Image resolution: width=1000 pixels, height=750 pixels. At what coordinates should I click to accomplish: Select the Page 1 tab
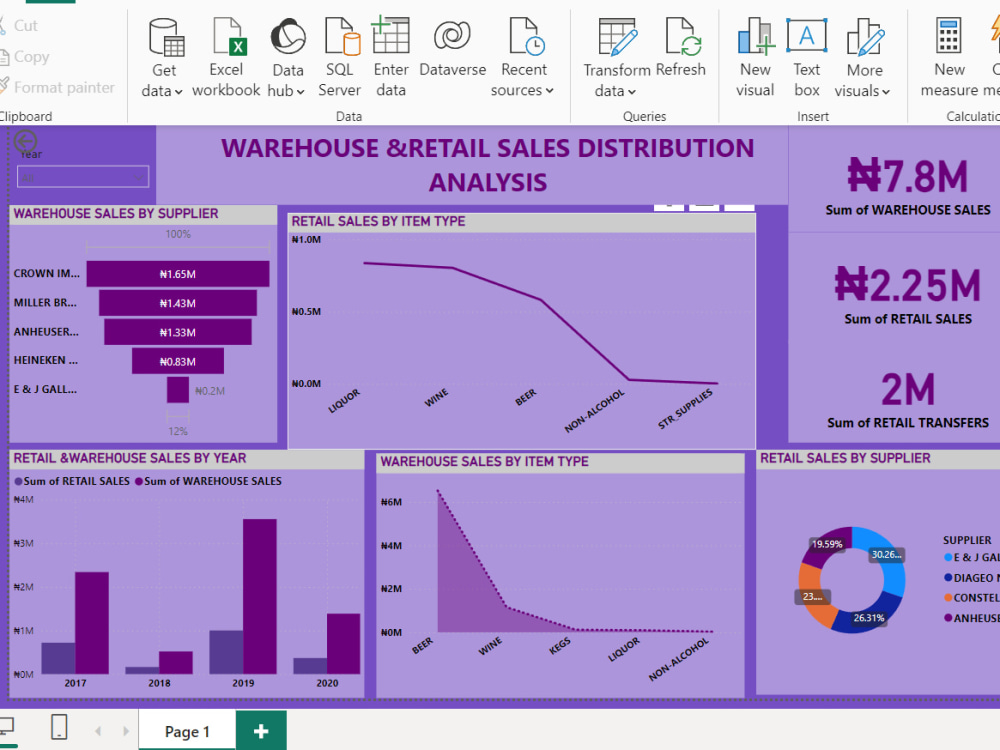186,731
